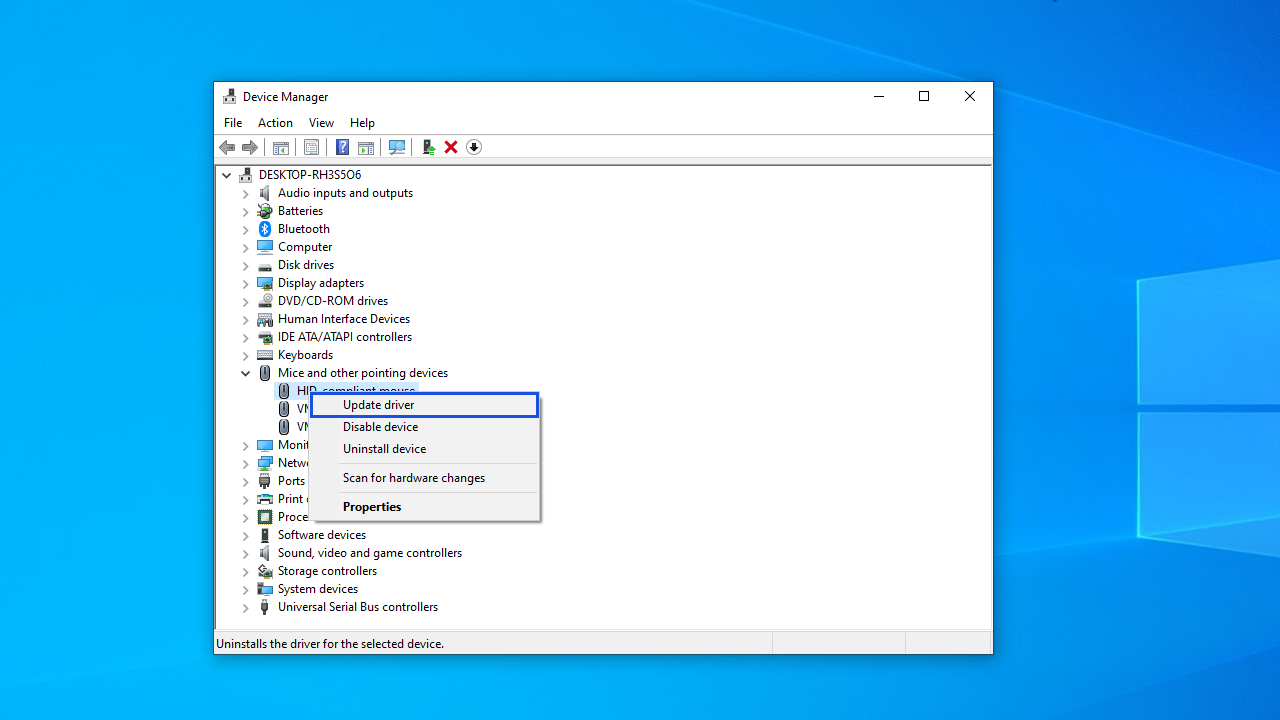Open the Help menu
1280x720 pixels.
362,123
